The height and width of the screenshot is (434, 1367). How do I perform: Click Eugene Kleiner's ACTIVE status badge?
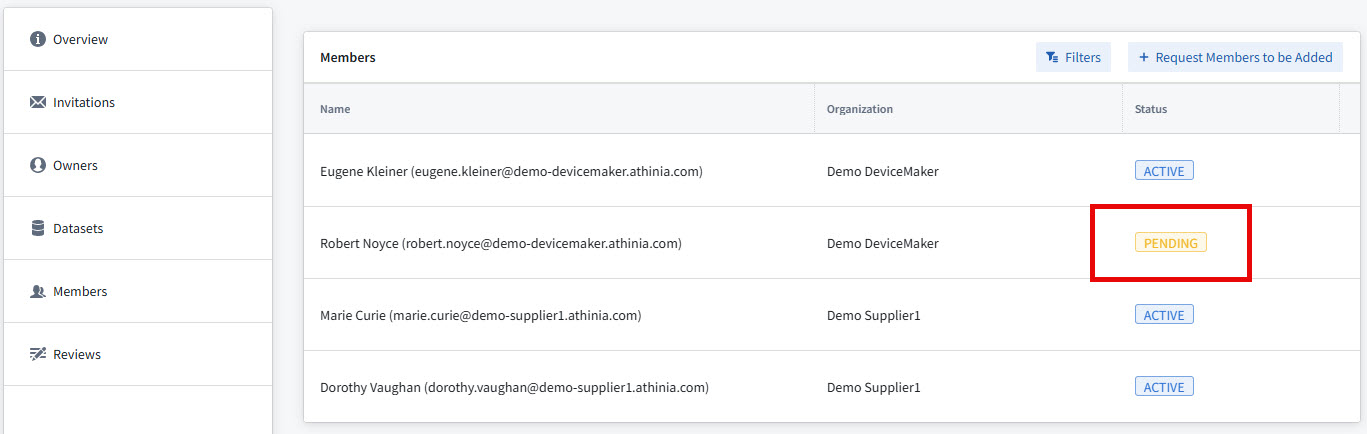tap(1164, 171)
